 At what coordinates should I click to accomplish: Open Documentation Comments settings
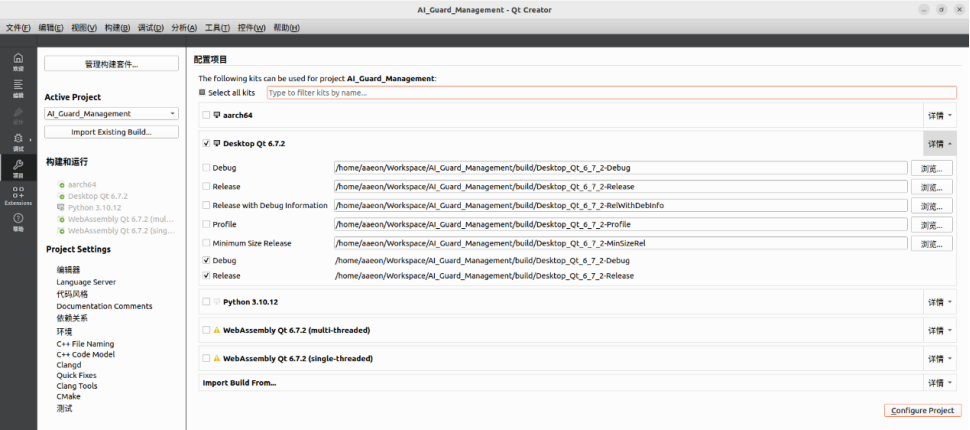104,306
